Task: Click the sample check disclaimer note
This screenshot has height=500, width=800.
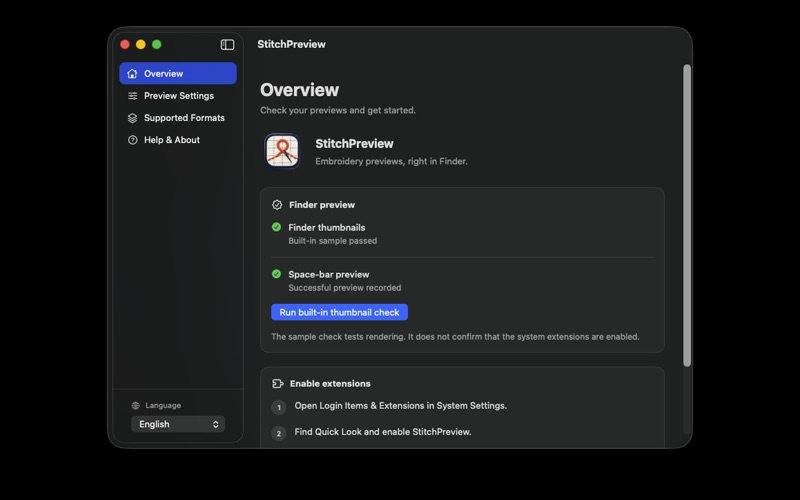Action: [455, 337]
